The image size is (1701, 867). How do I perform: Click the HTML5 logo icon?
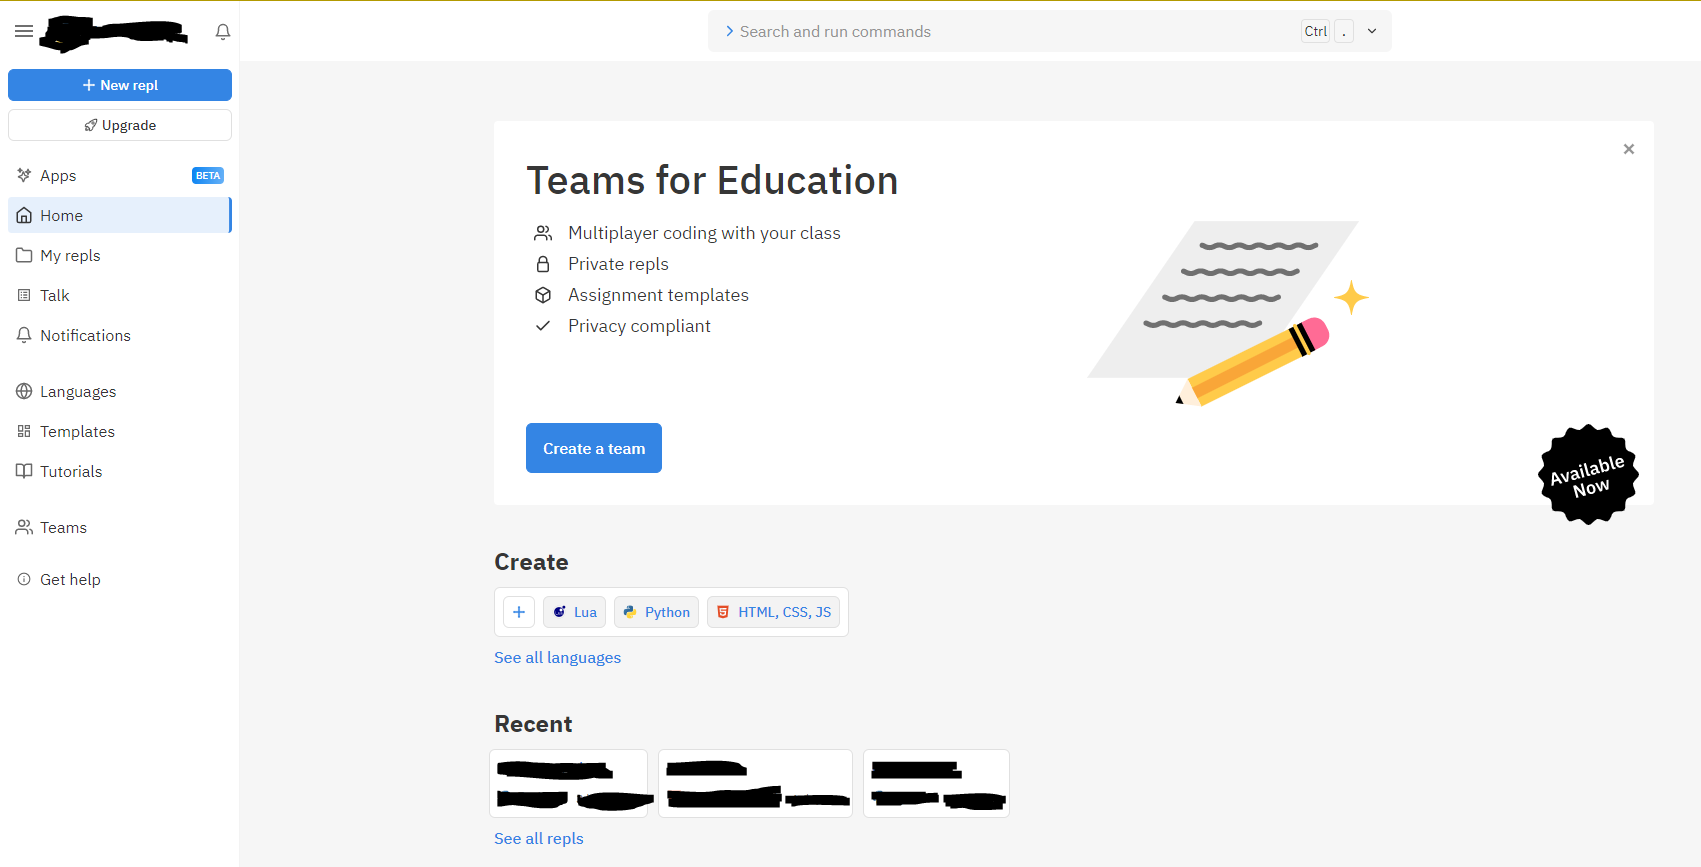[723, 612]
